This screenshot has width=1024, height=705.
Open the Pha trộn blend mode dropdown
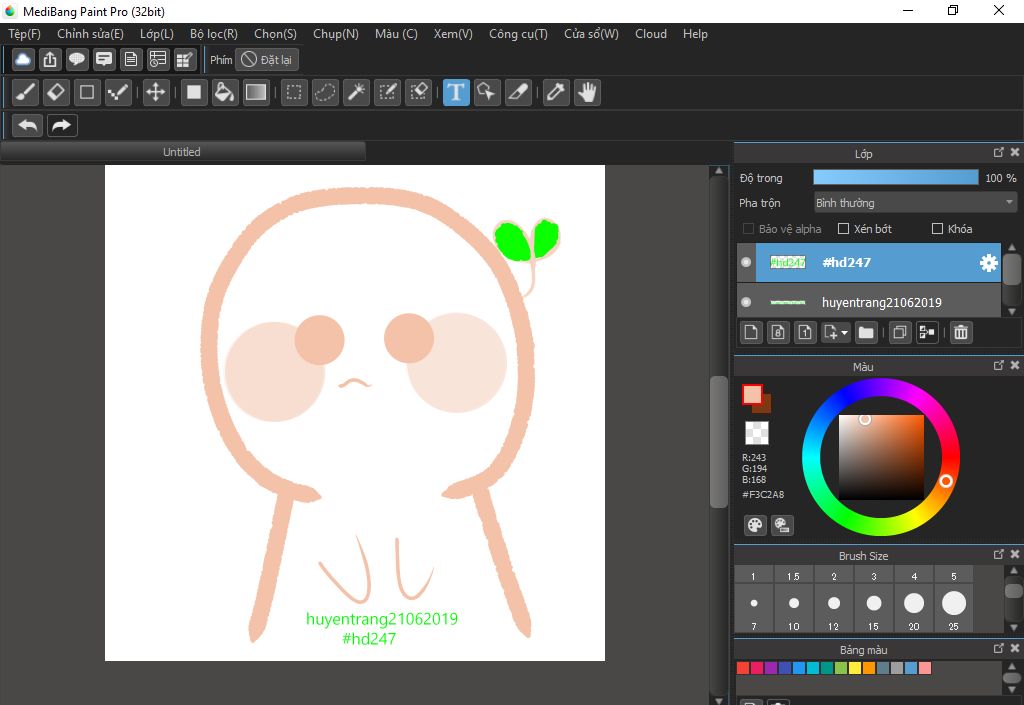(914, 203)
